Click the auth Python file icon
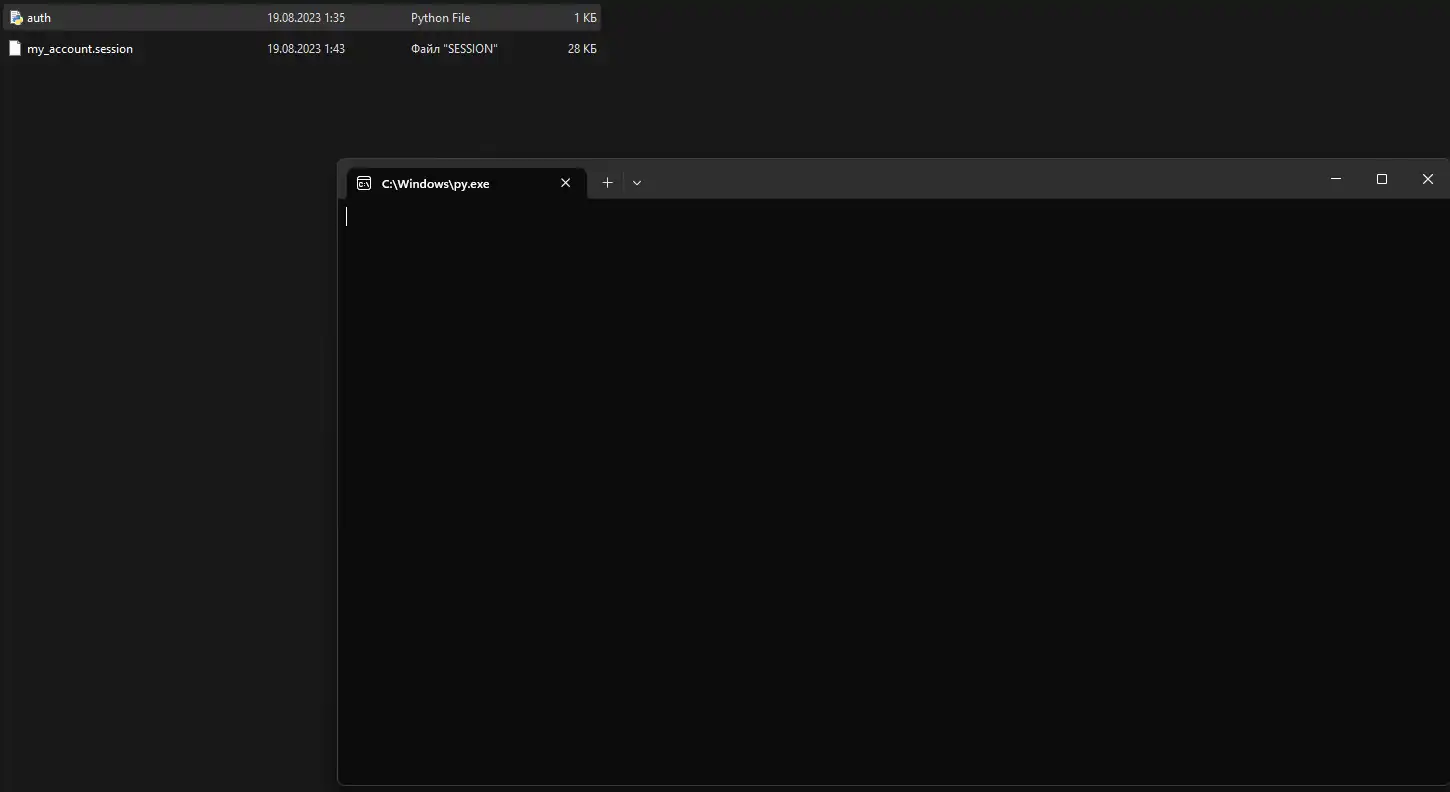 pos(15,18)
